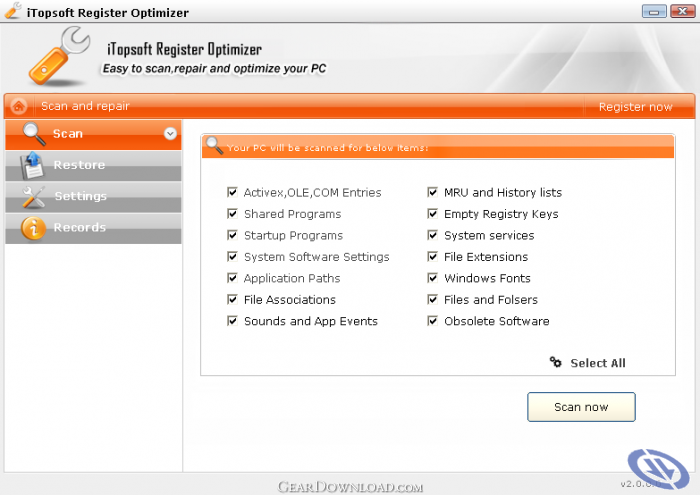The width and height of the screenshot is (700, 495).
Task: Toggle Empty Registry Keys checkbox
Action: pos(432,213)
